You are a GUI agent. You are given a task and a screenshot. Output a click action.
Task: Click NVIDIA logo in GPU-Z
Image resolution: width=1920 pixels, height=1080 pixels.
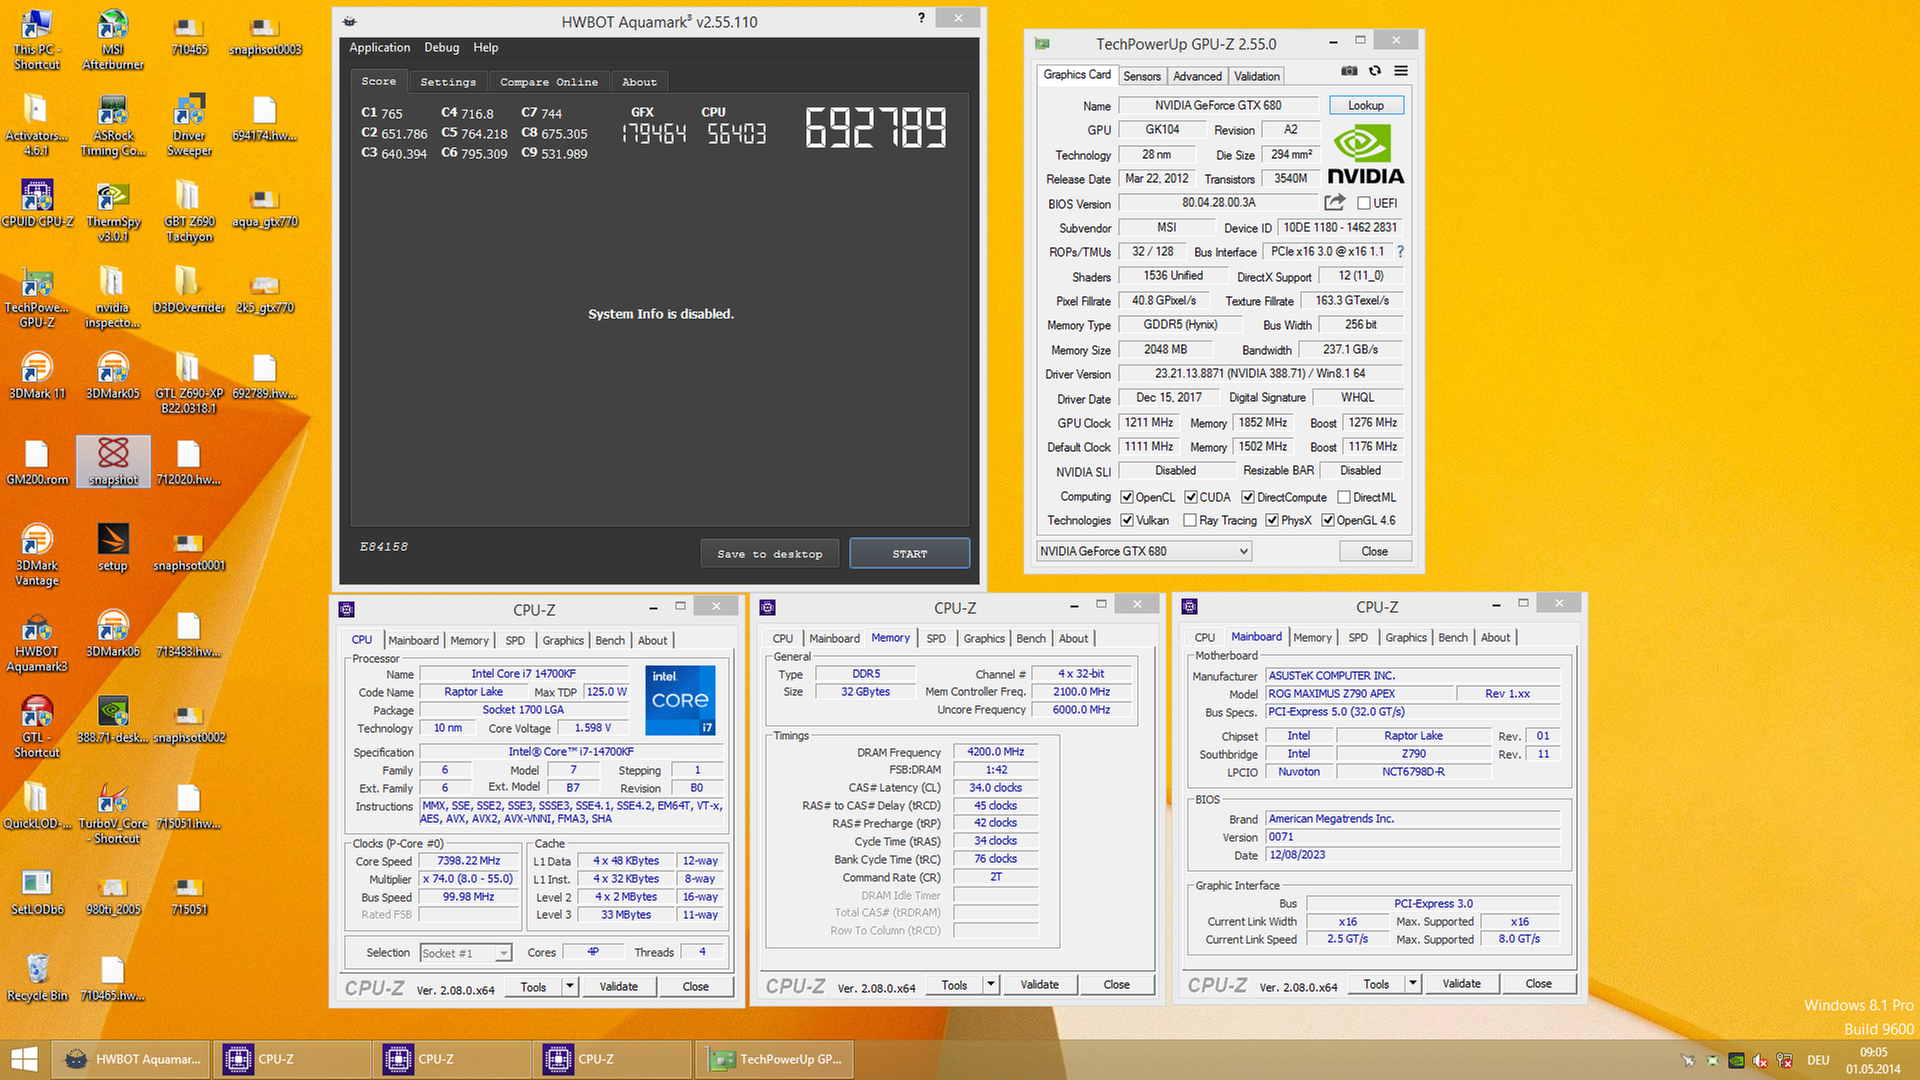click(x=1365, y=155)
